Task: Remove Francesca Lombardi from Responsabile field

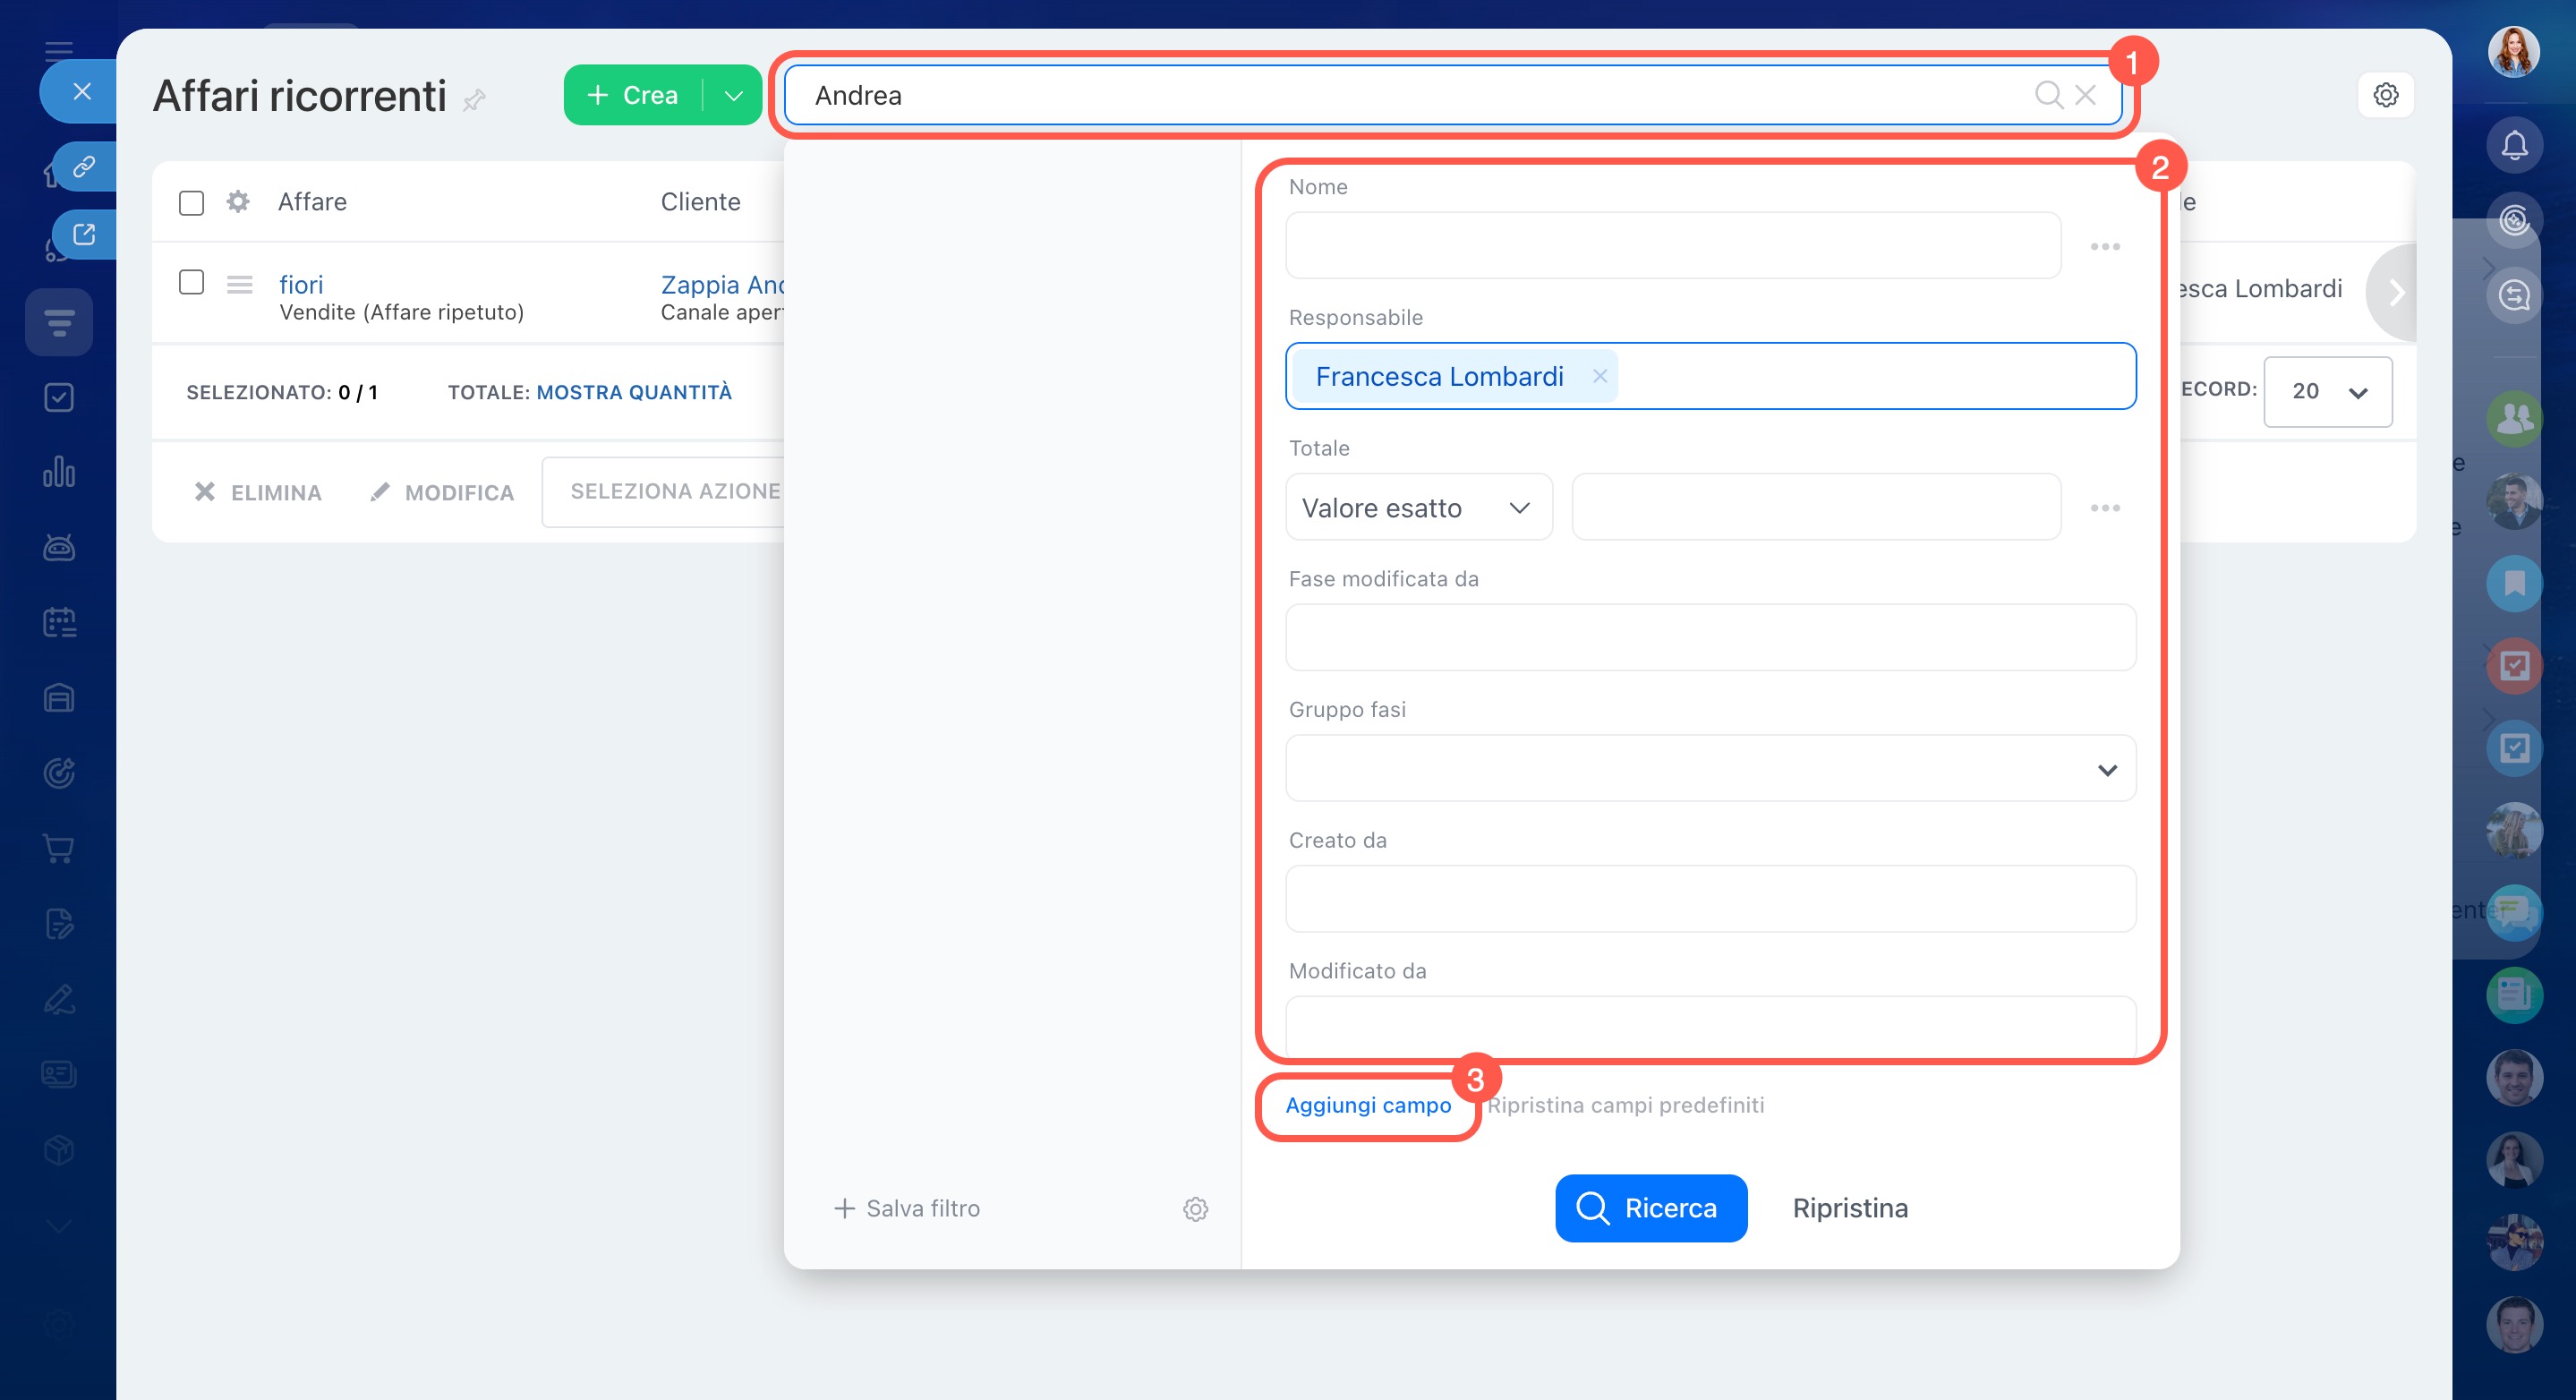Action: (x=1599, y=376)
